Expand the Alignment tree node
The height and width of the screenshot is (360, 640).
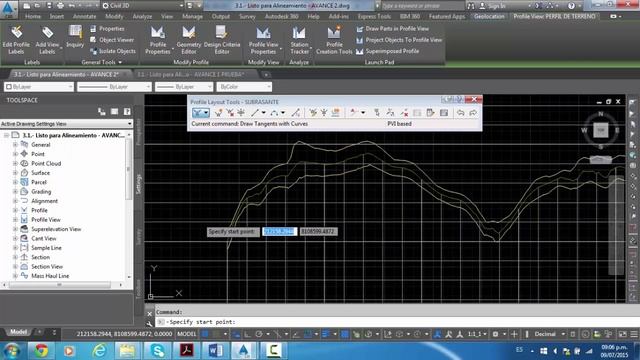[x=15, y=201]
